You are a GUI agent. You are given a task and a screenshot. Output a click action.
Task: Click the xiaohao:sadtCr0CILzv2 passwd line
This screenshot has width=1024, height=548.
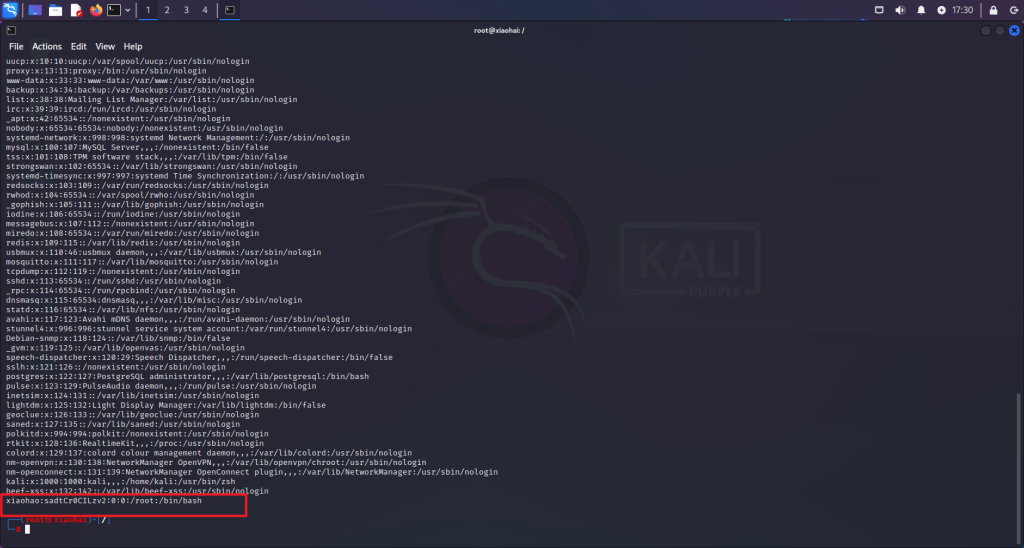pyautogui.click(x=104, y=500)
